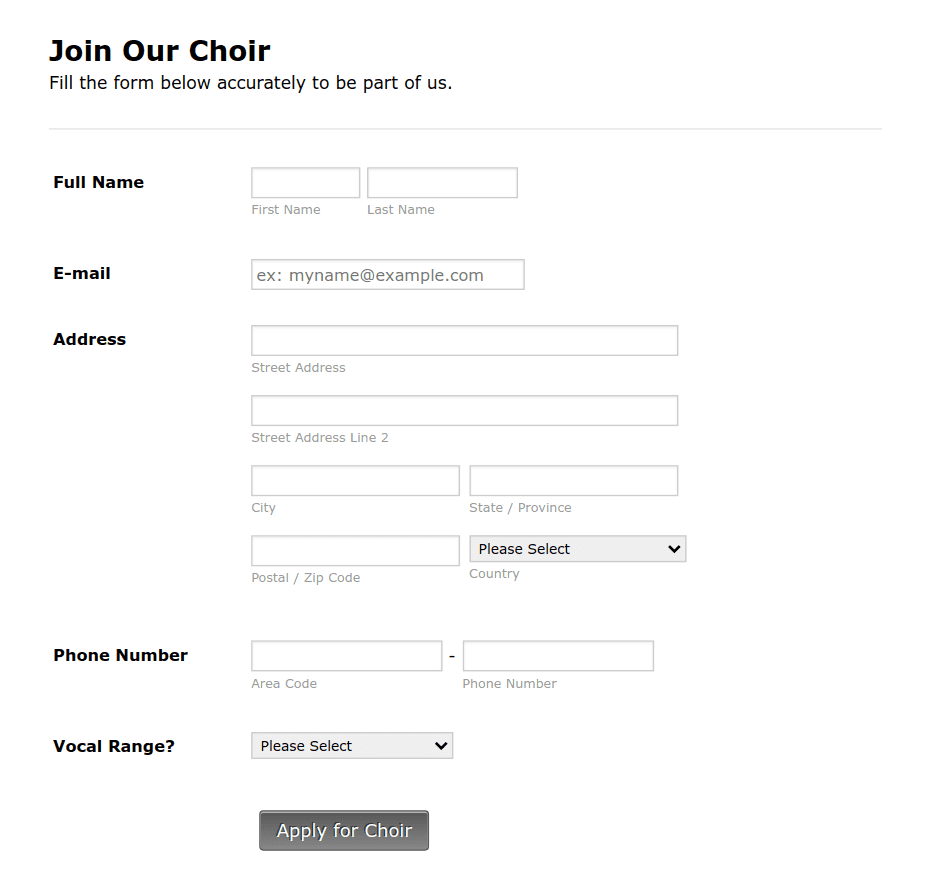
Task: Click the Please Select text for Country
Action: pyautogui.click(x=524, y=548)
